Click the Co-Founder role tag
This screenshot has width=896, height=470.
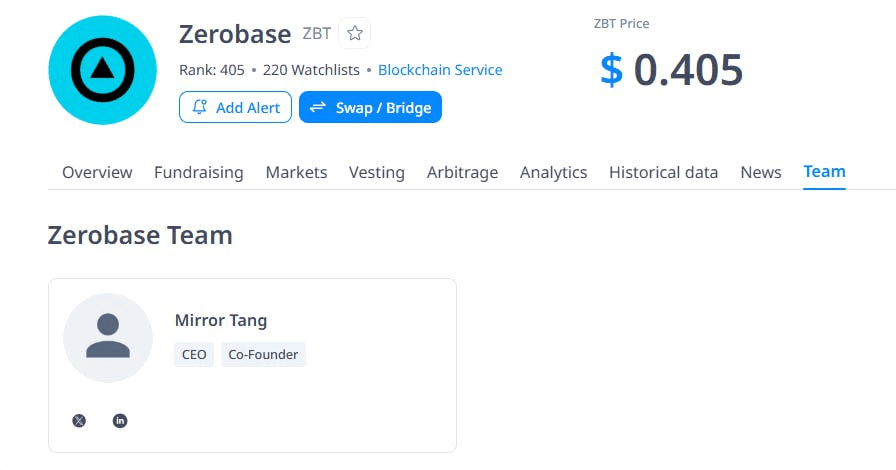pos(264,354)
